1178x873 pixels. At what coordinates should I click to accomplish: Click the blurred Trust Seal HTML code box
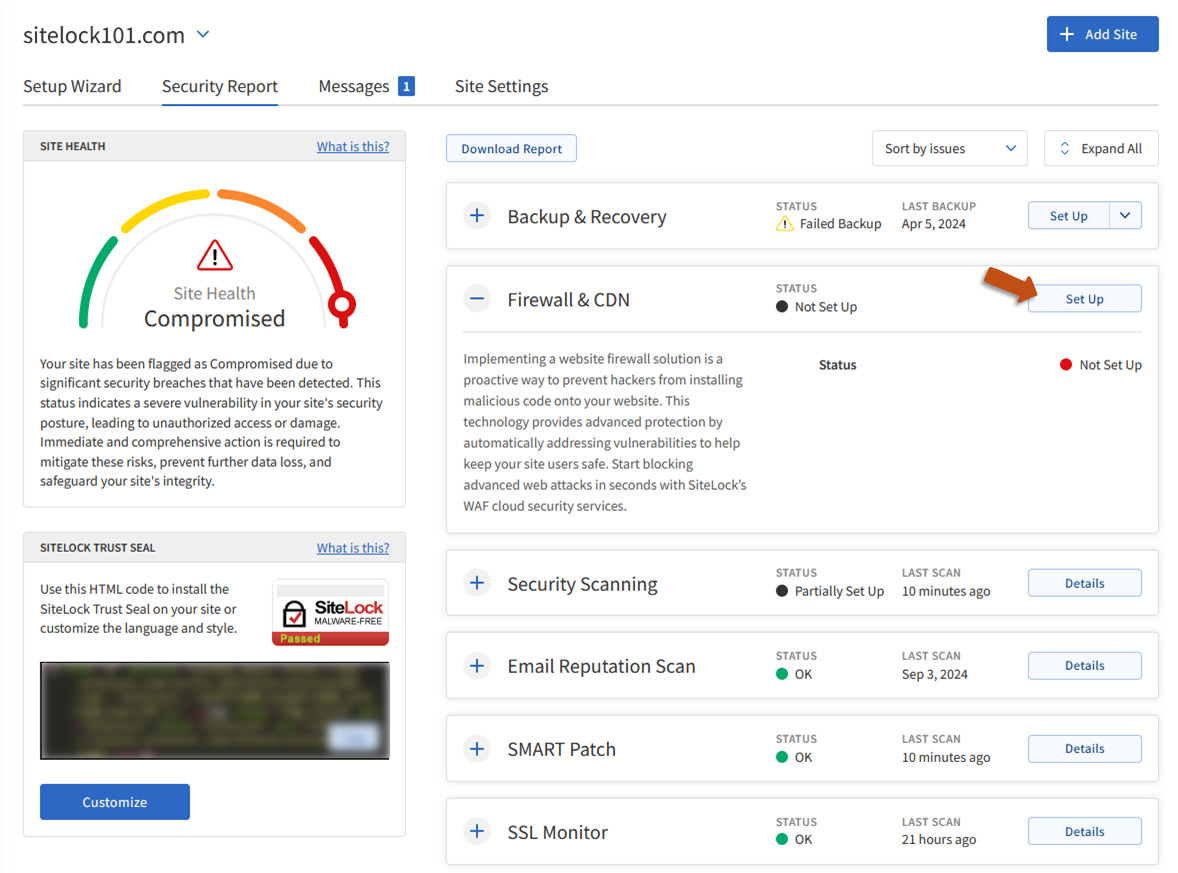point(214,710)
